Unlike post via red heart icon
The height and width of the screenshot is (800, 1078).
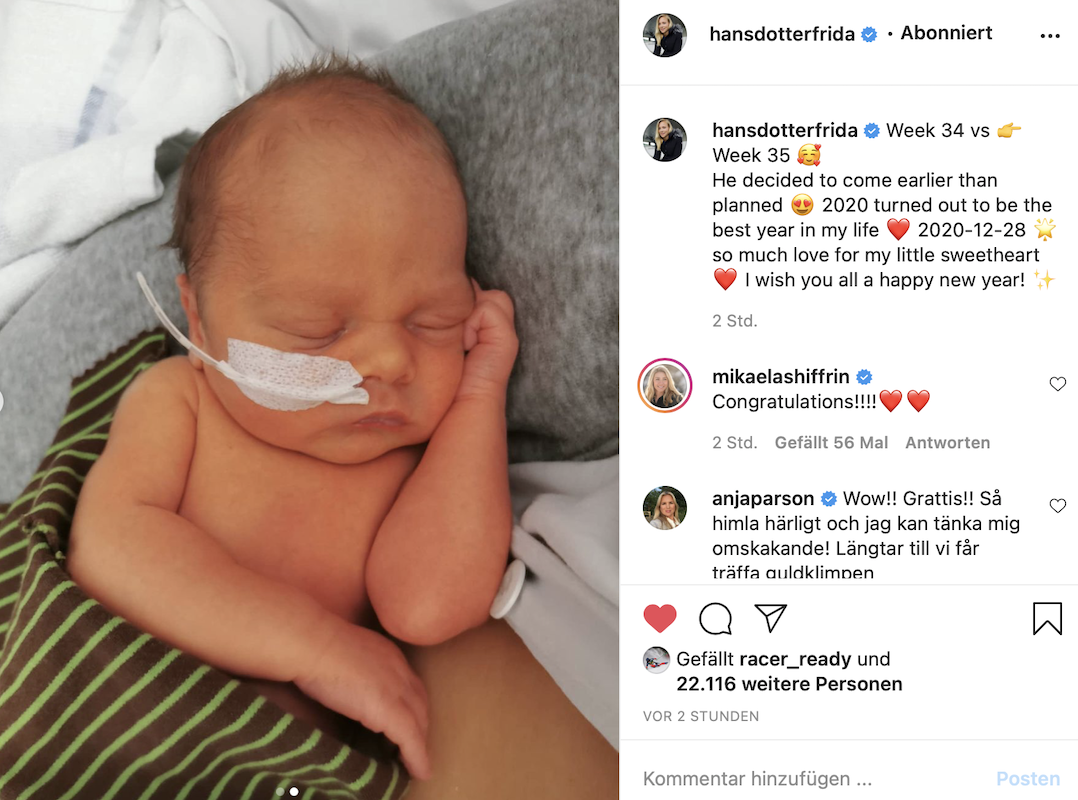(x=660, y=619)
